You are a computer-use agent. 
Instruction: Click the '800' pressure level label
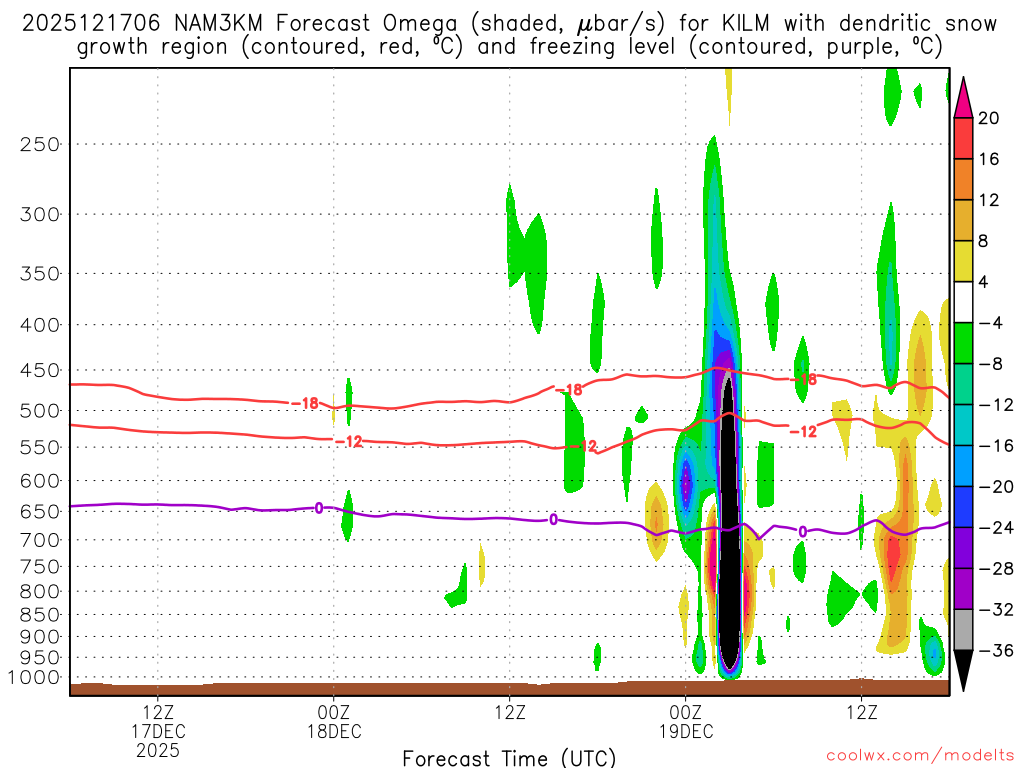40,592
